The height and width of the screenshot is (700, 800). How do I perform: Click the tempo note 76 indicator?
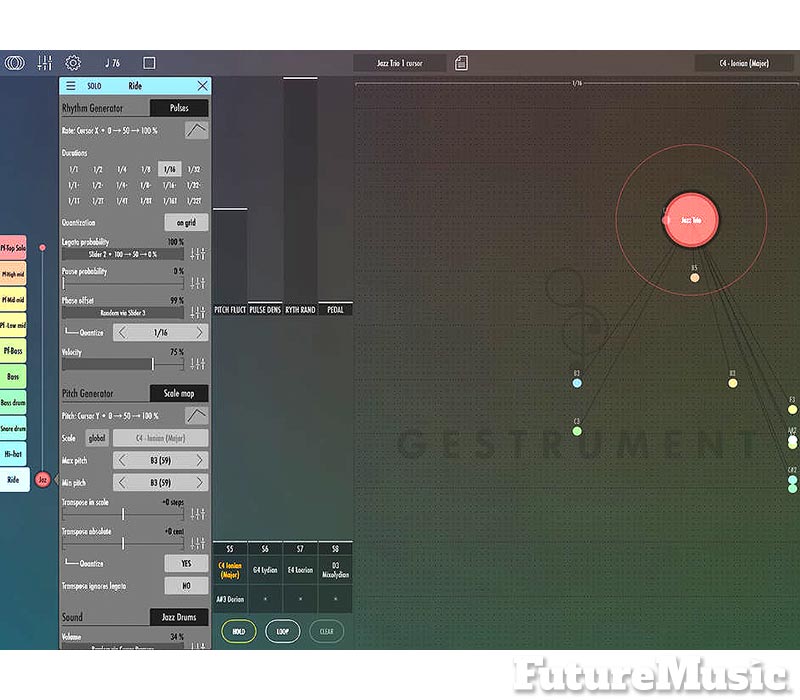112,63
